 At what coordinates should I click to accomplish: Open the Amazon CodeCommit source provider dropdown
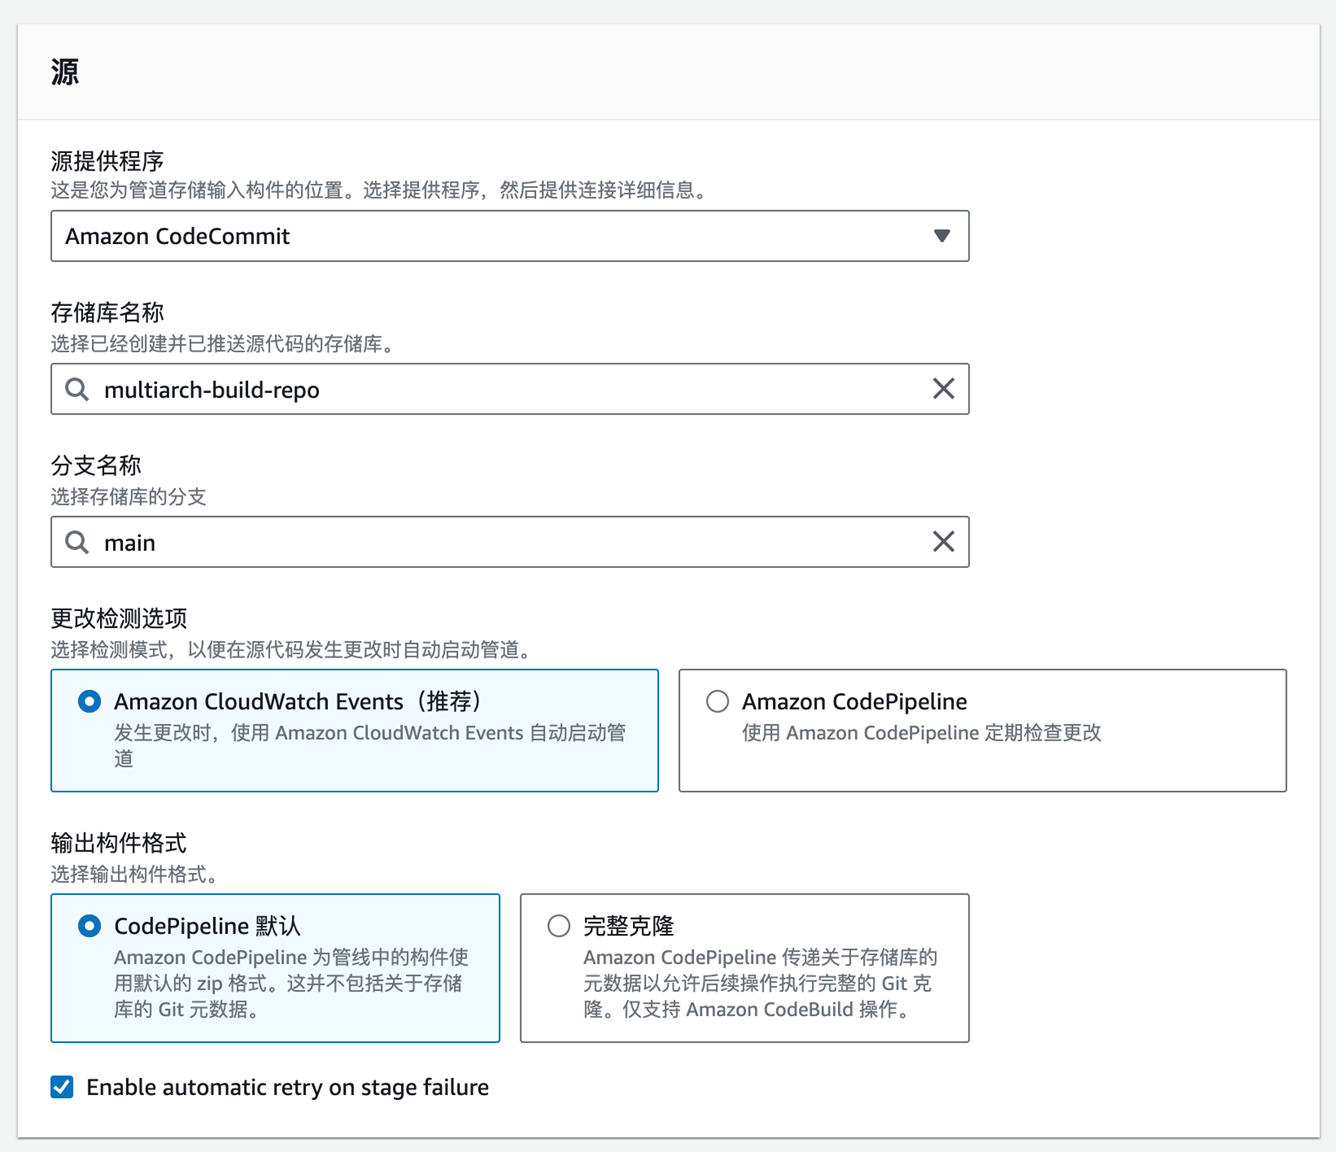(x=510, y=236)
